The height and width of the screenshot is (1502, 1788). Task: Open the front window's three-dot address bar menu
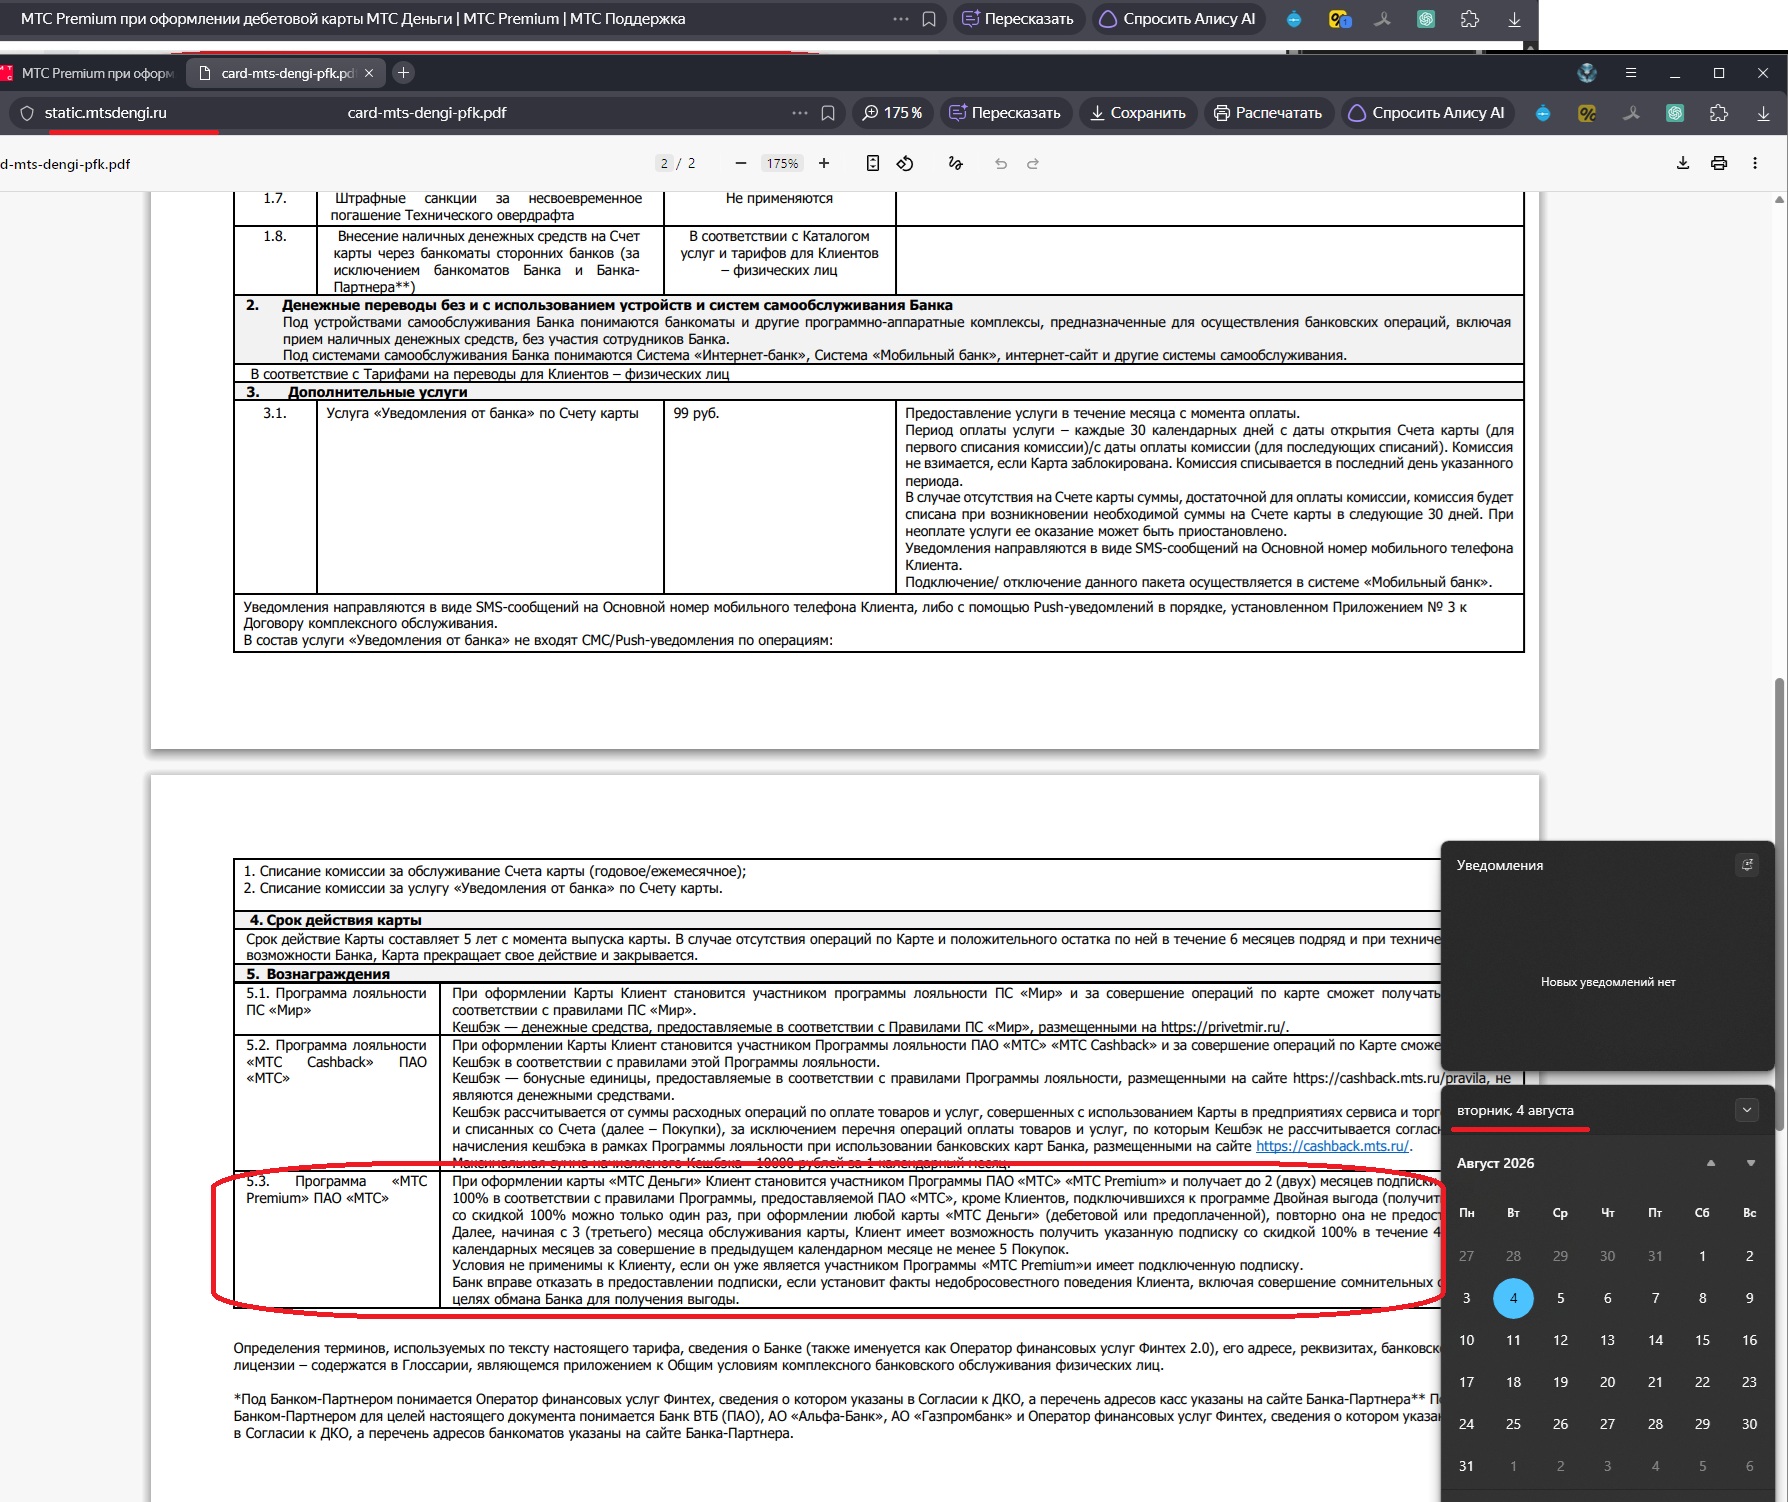pyautogui.click(x=800, y=113)
